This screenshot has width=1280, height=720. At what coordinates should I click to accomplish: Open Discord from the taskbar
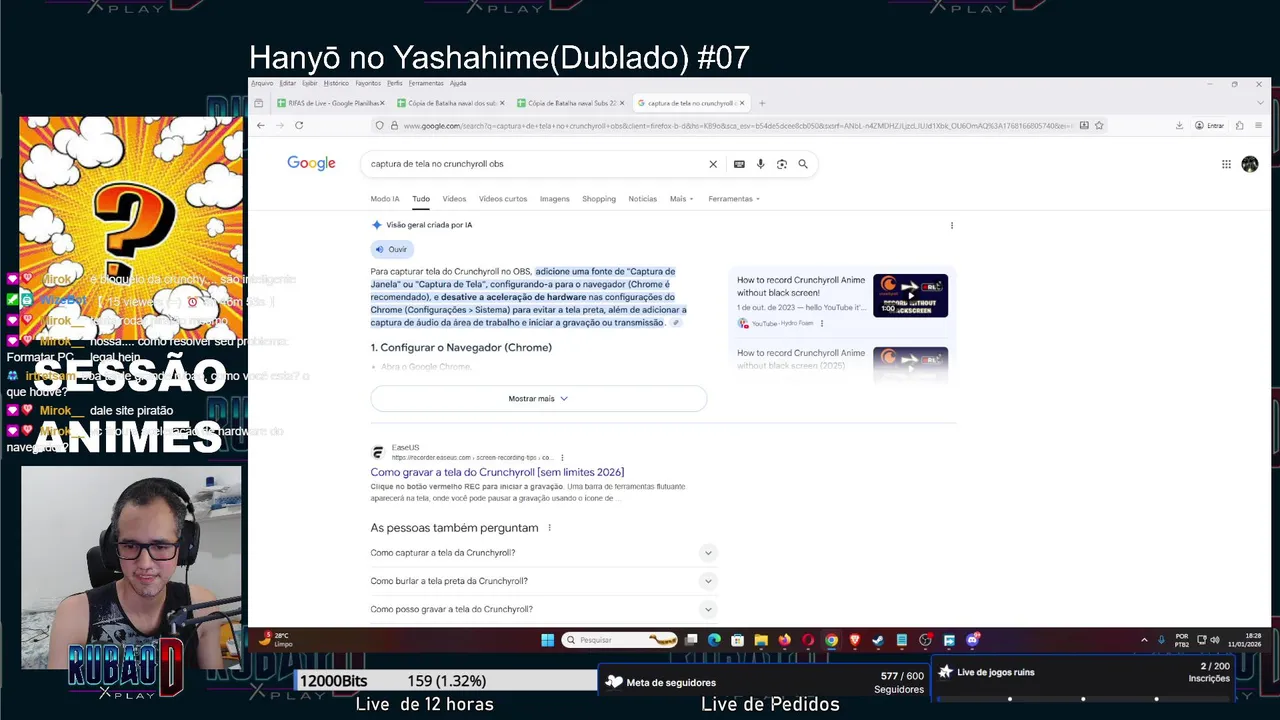[972, 640]
